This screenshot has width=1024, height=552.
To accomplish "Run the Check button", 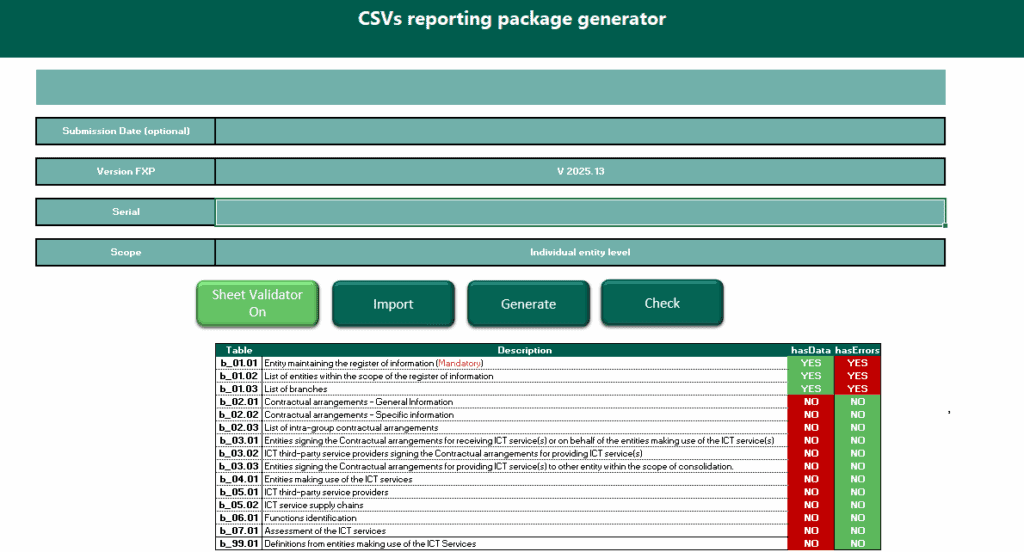I will (661, 303).
